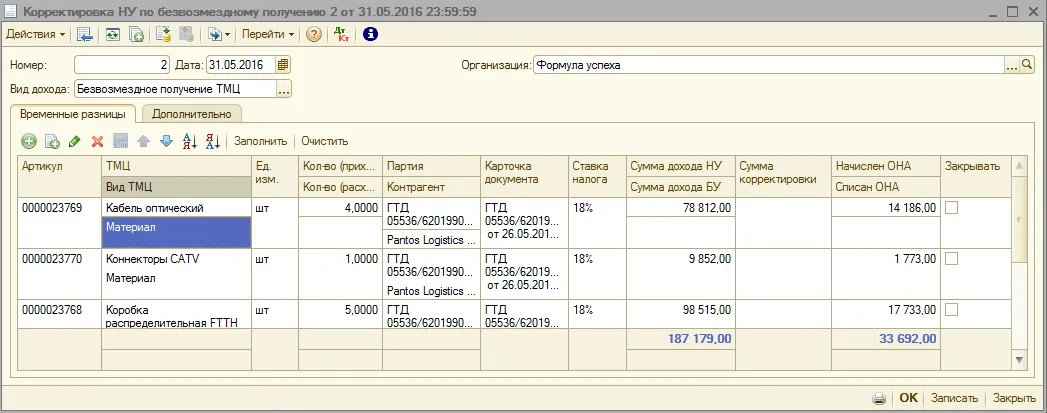The width and height of the screenshot is (1047, 413).
Task: Open the dropdown arrow next to create-based-on icon
Action: point(227,34)
